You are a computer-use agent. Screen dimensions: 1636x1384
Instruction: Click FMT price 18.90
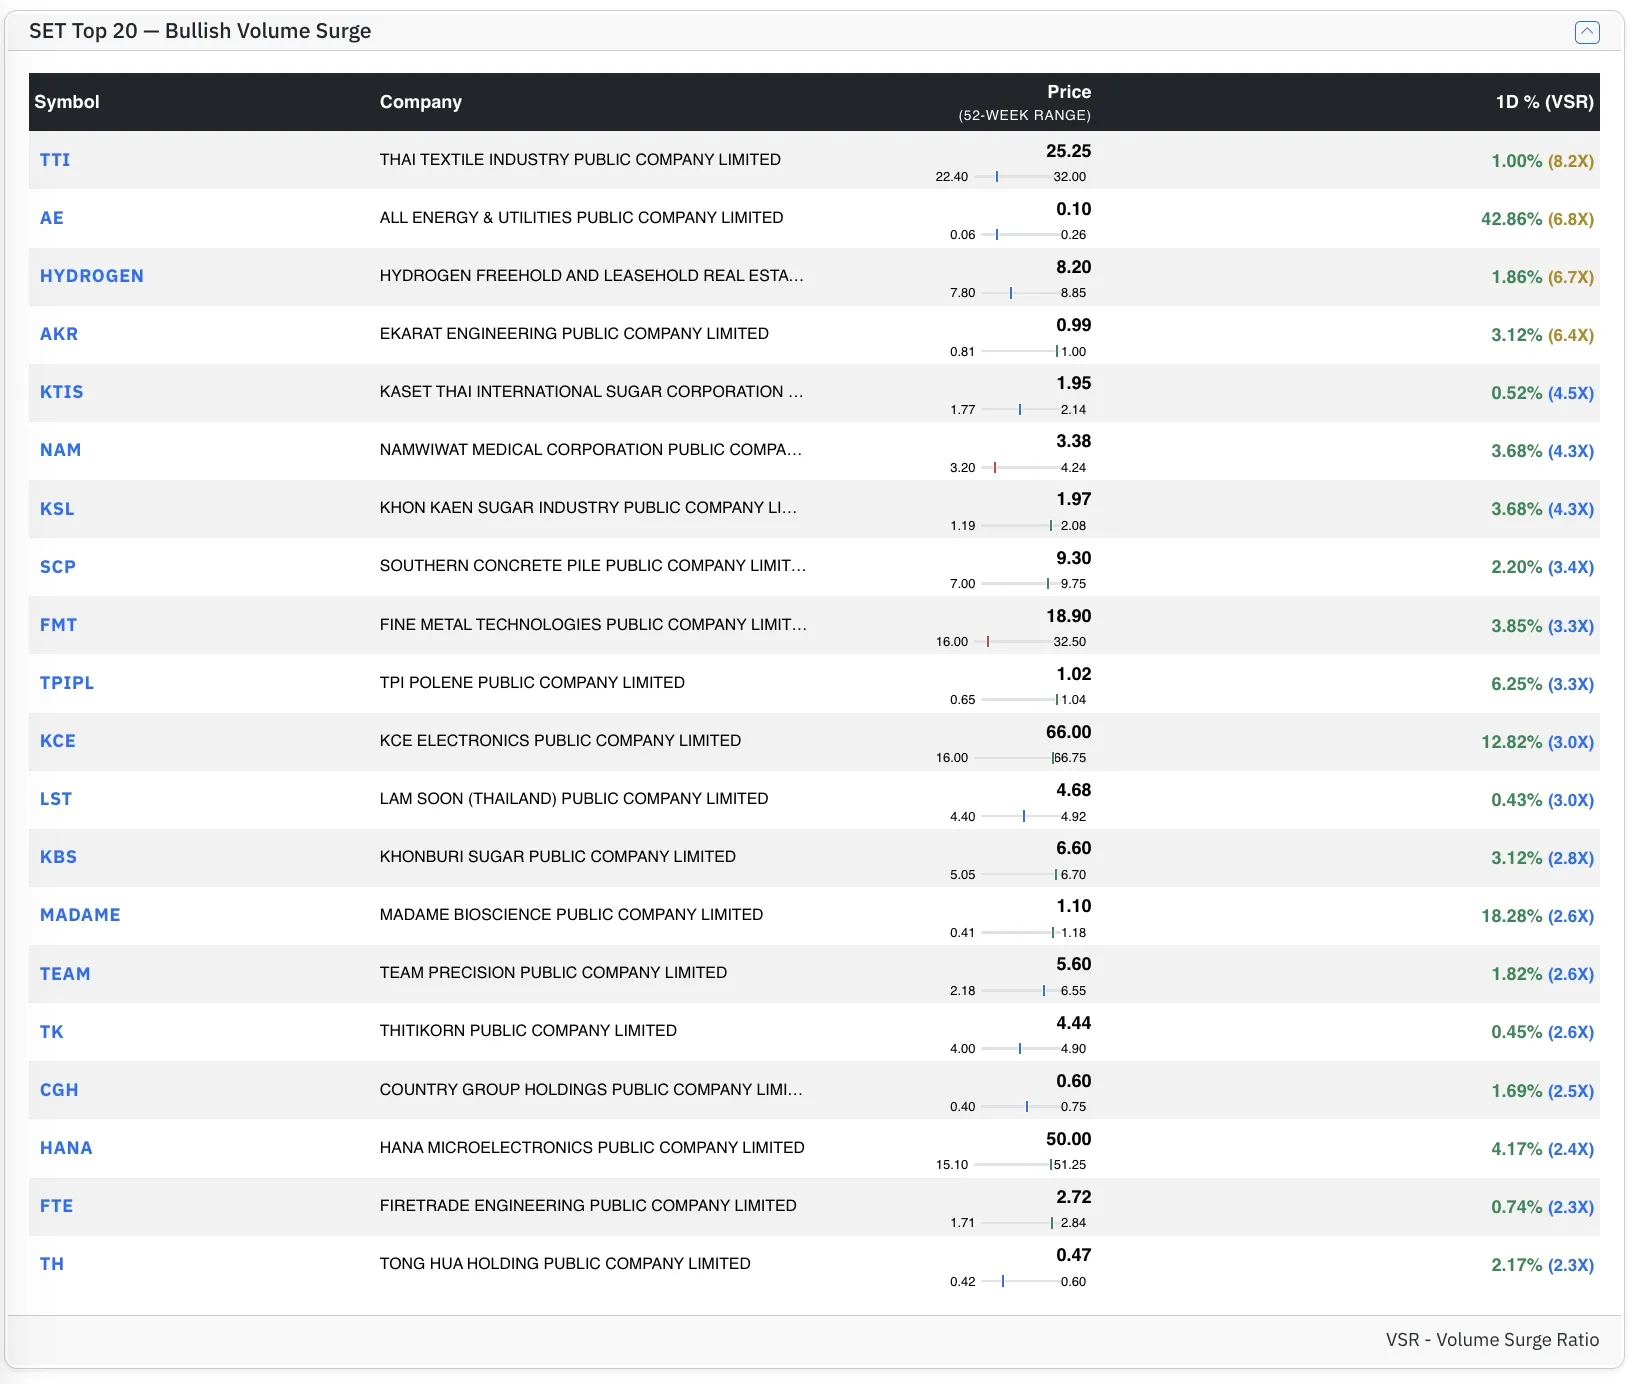tap(1068, 616)
